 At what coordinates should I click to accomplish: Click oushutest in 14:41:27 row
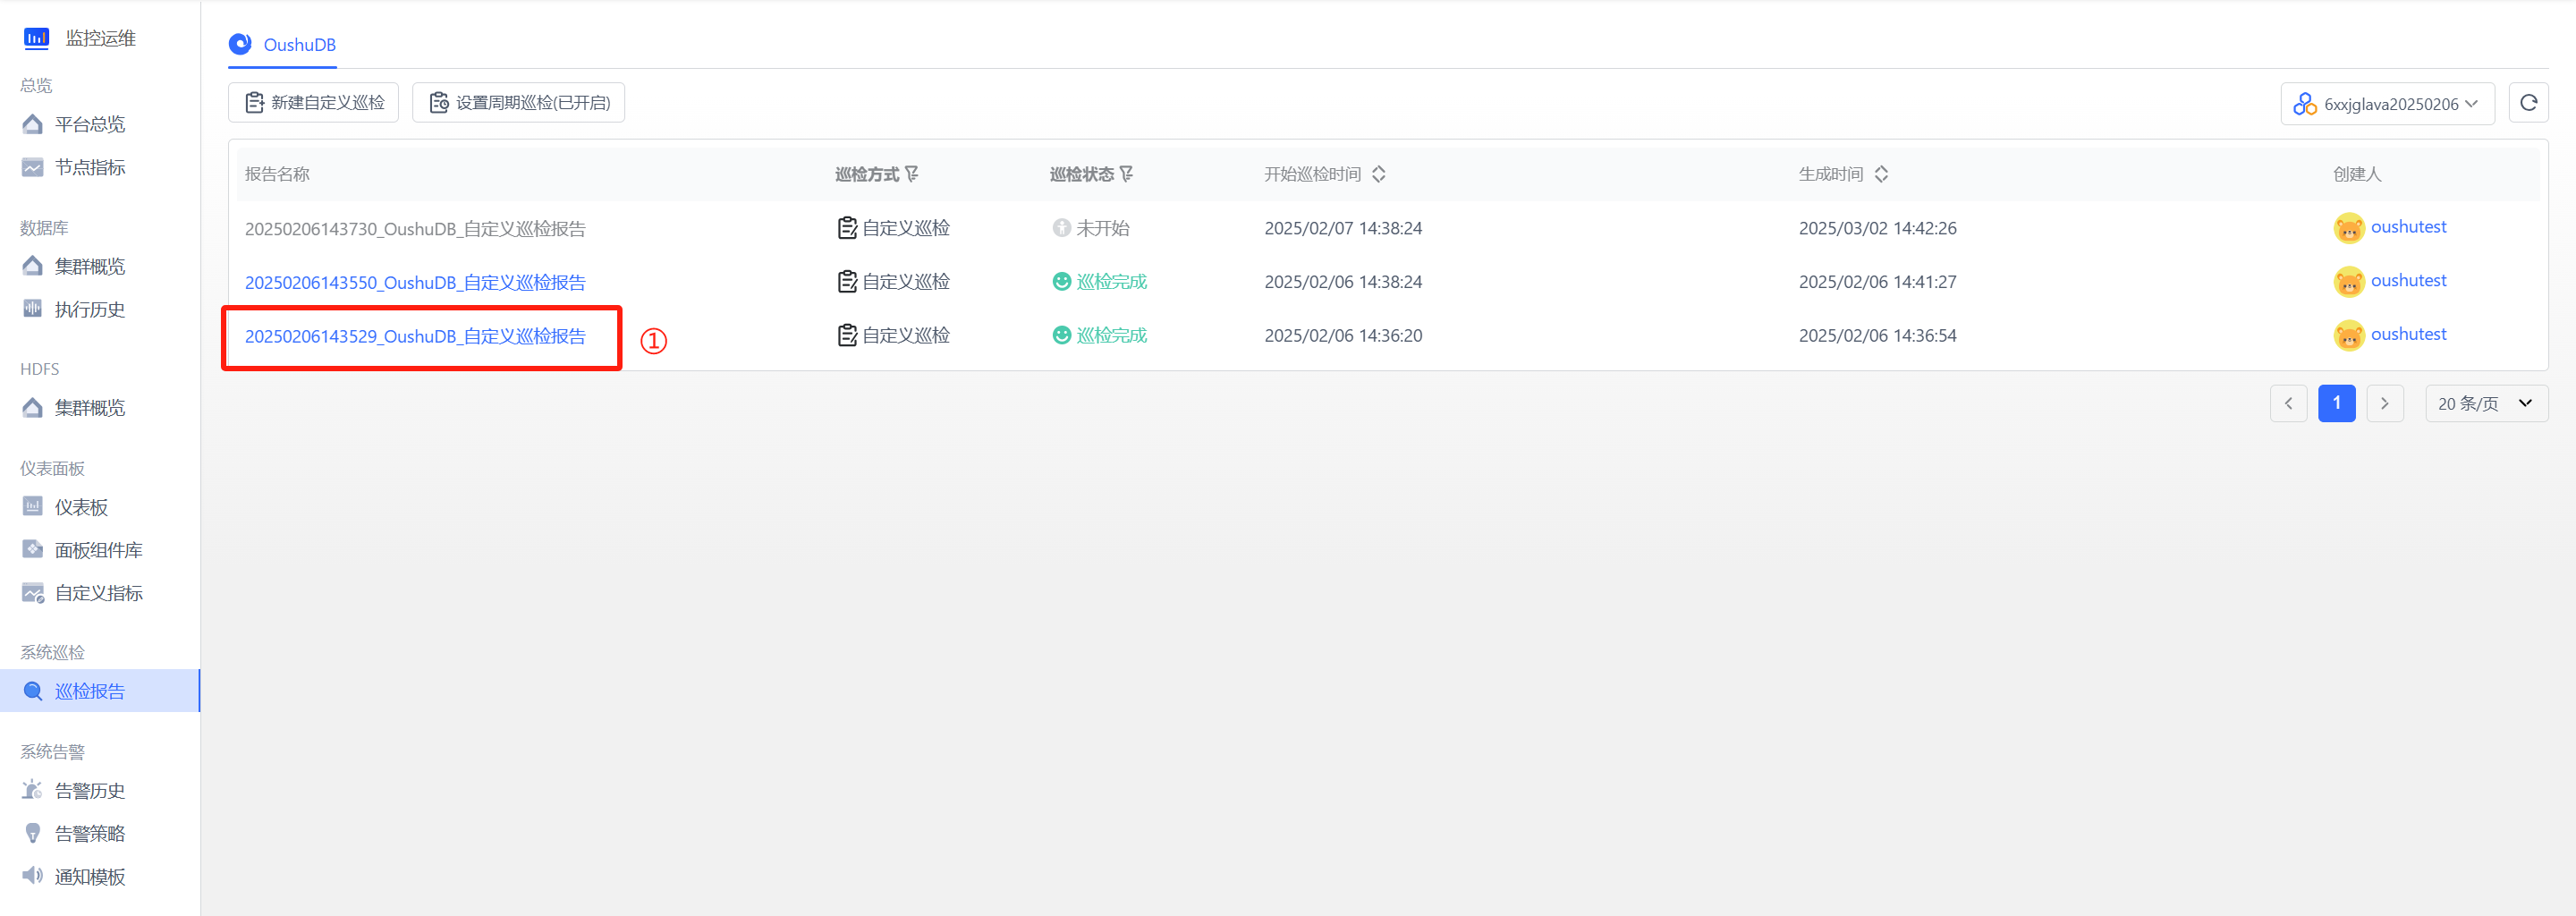[2408, 281]
